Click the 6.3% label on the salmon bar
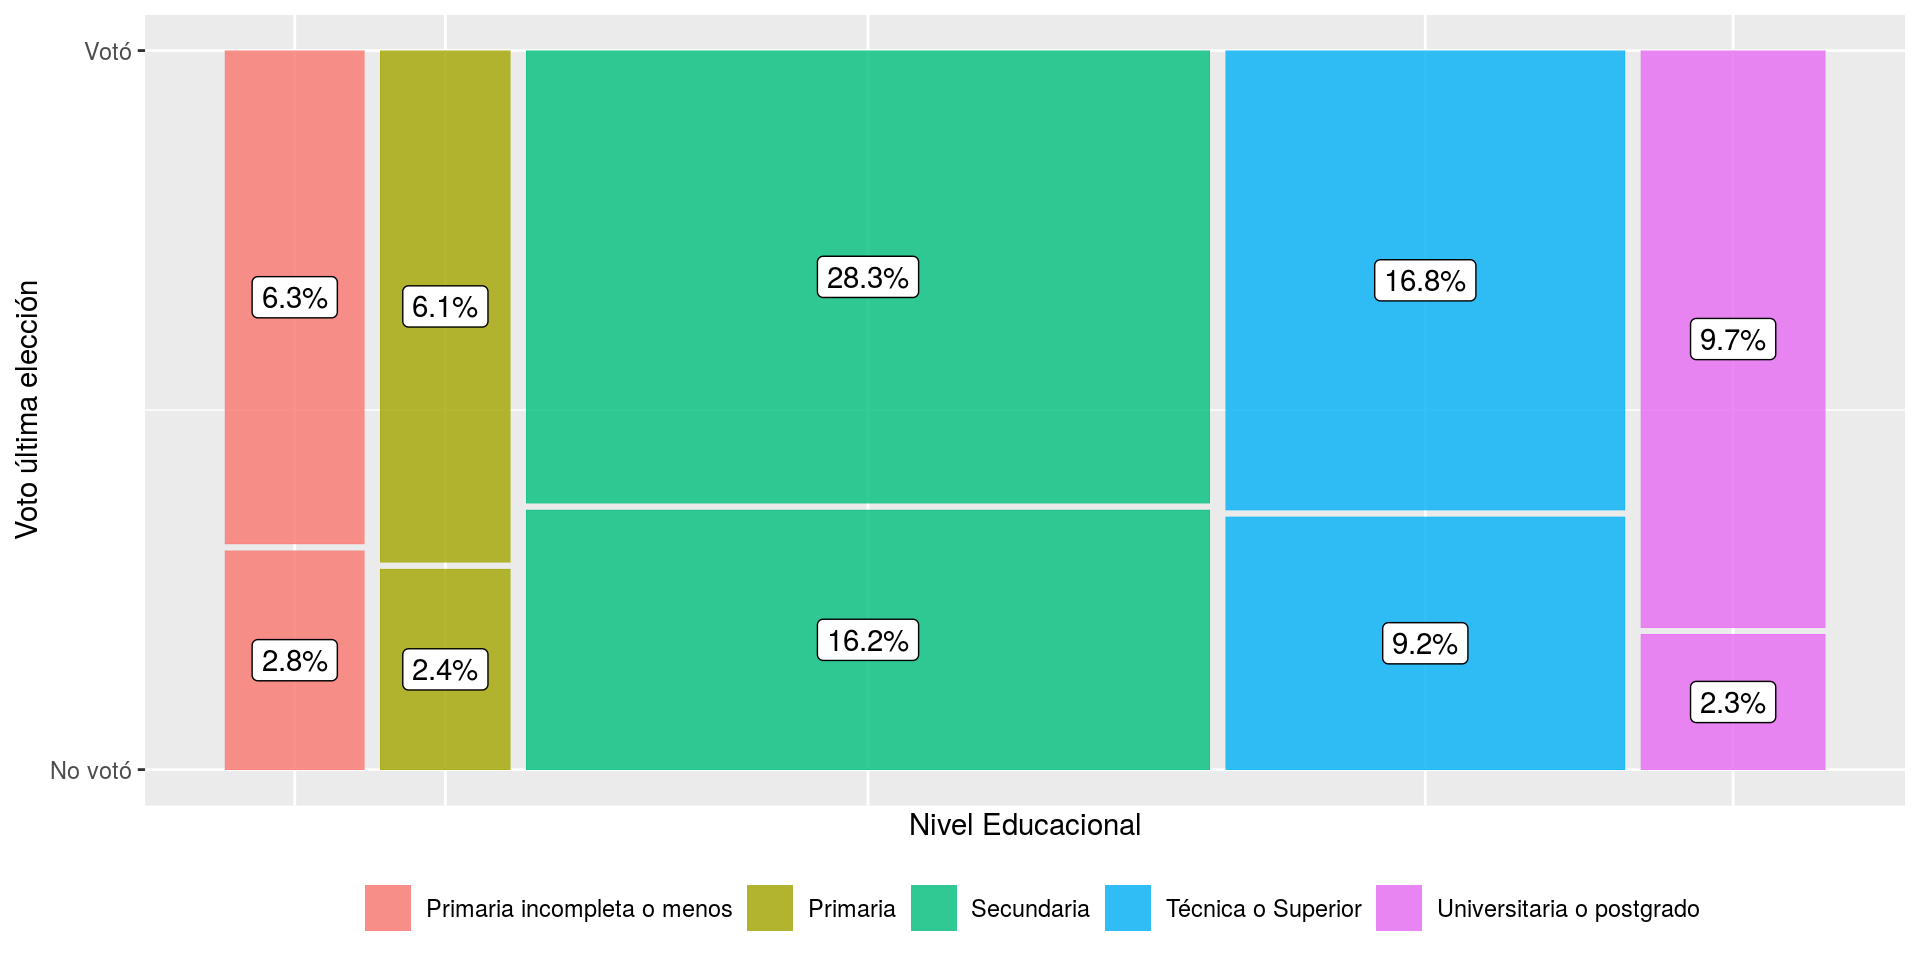 pyautogui.click(x=295, y=298)
